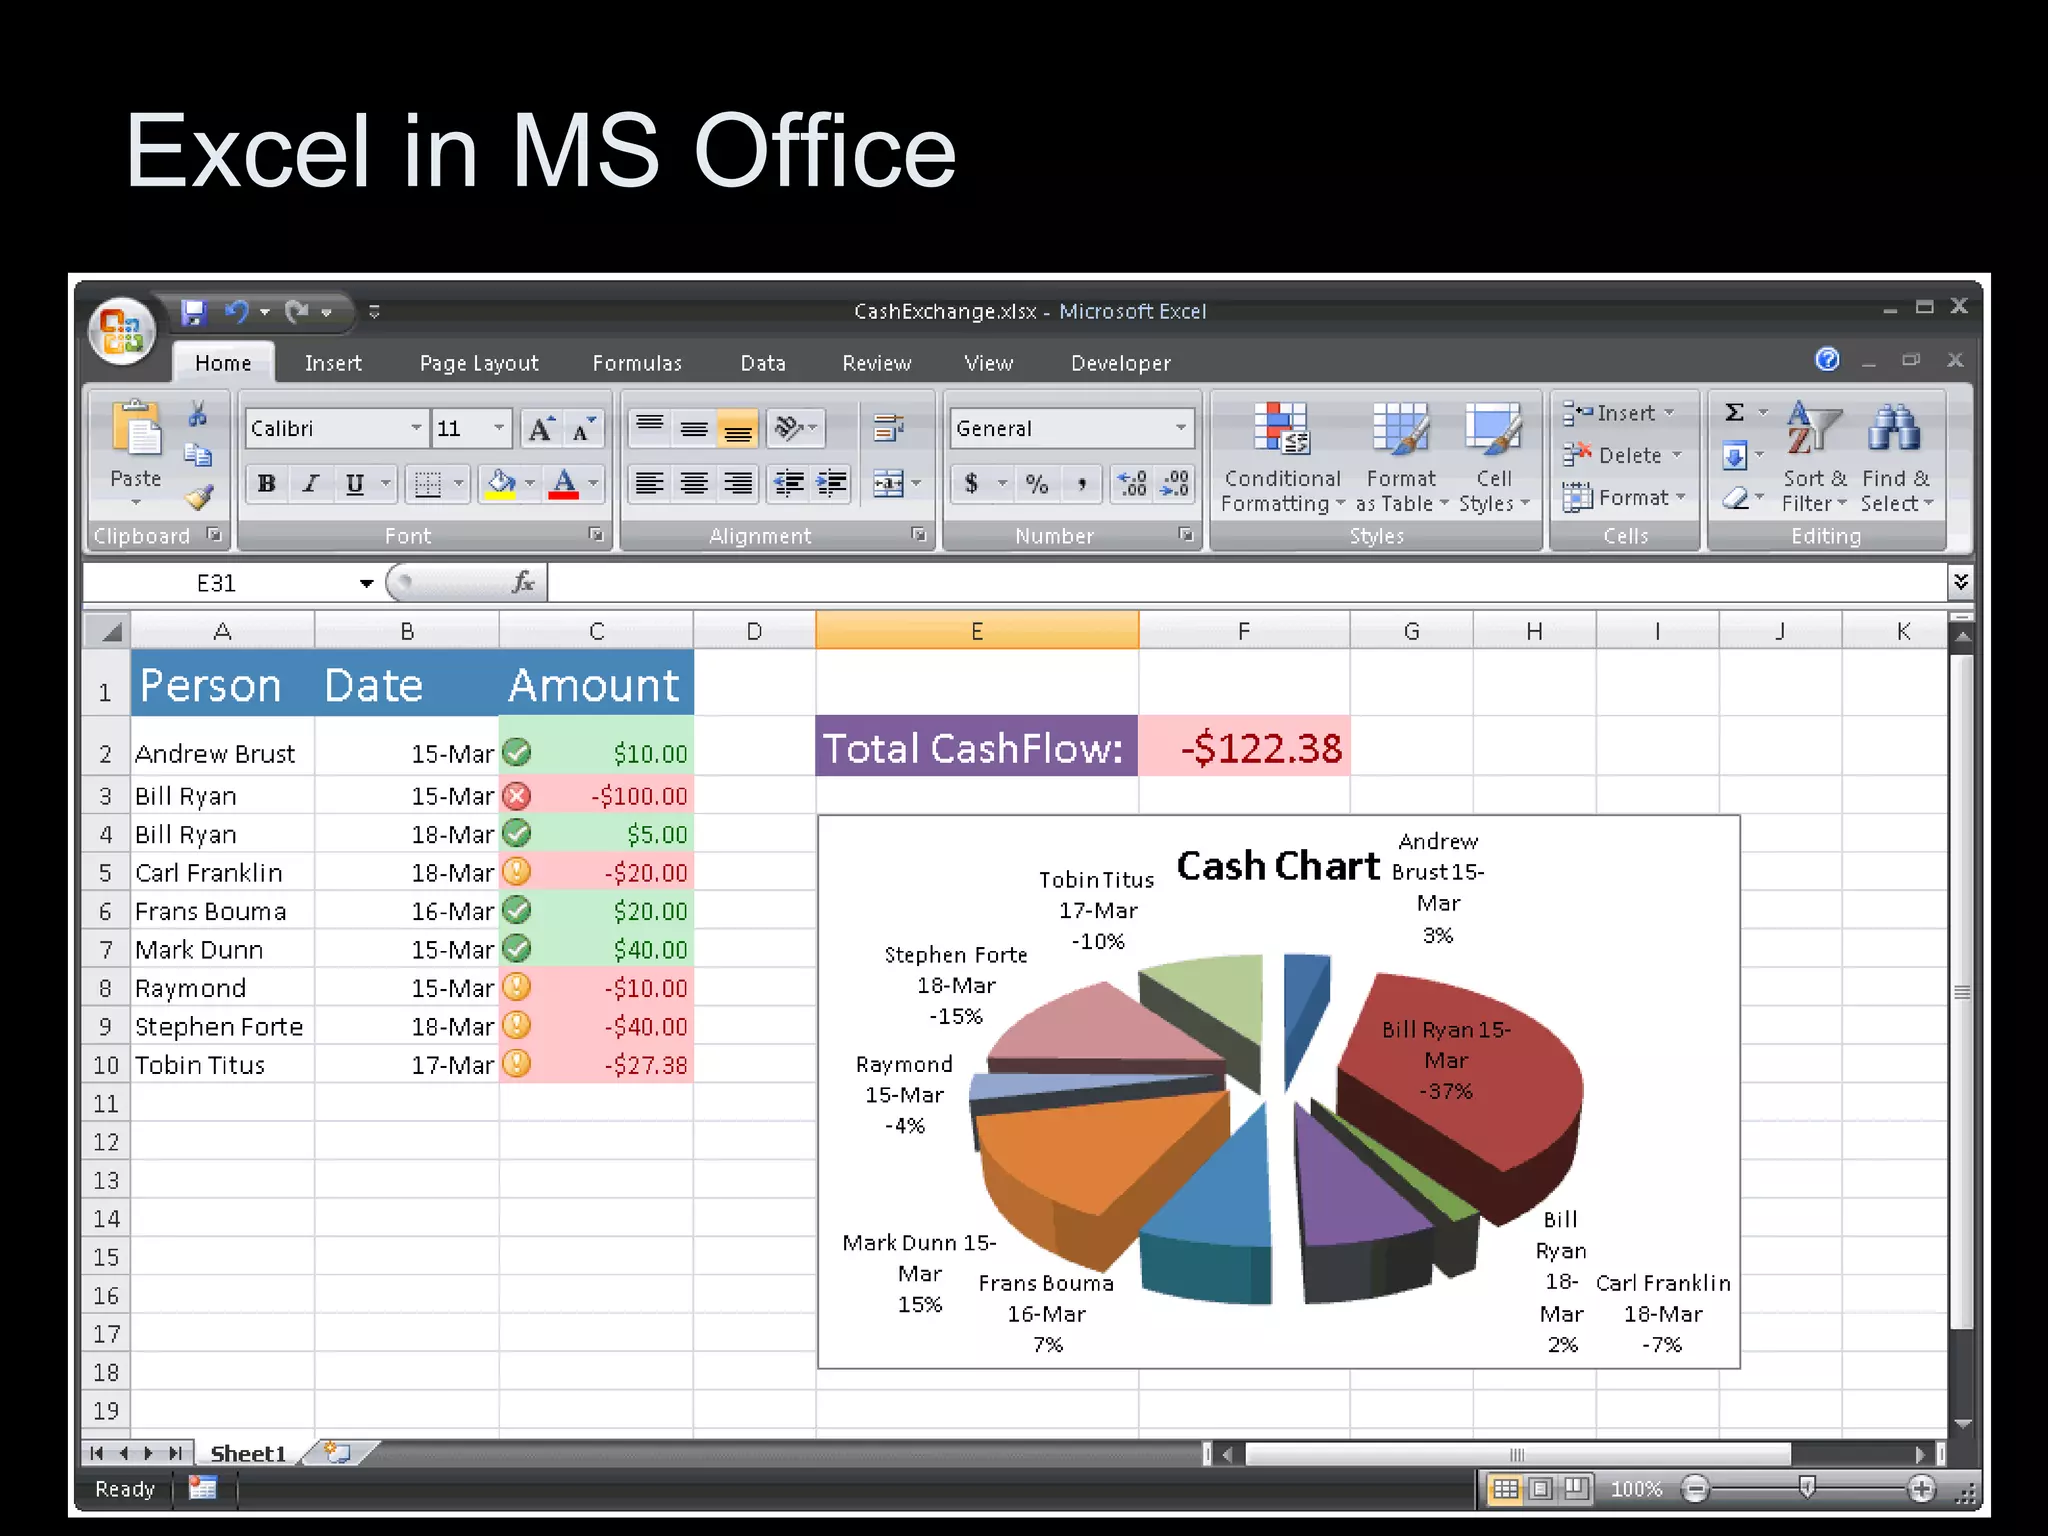This screenshot has width=2048, height=1536.
Task: Switch to the Review tab
Action: [877, 363]
